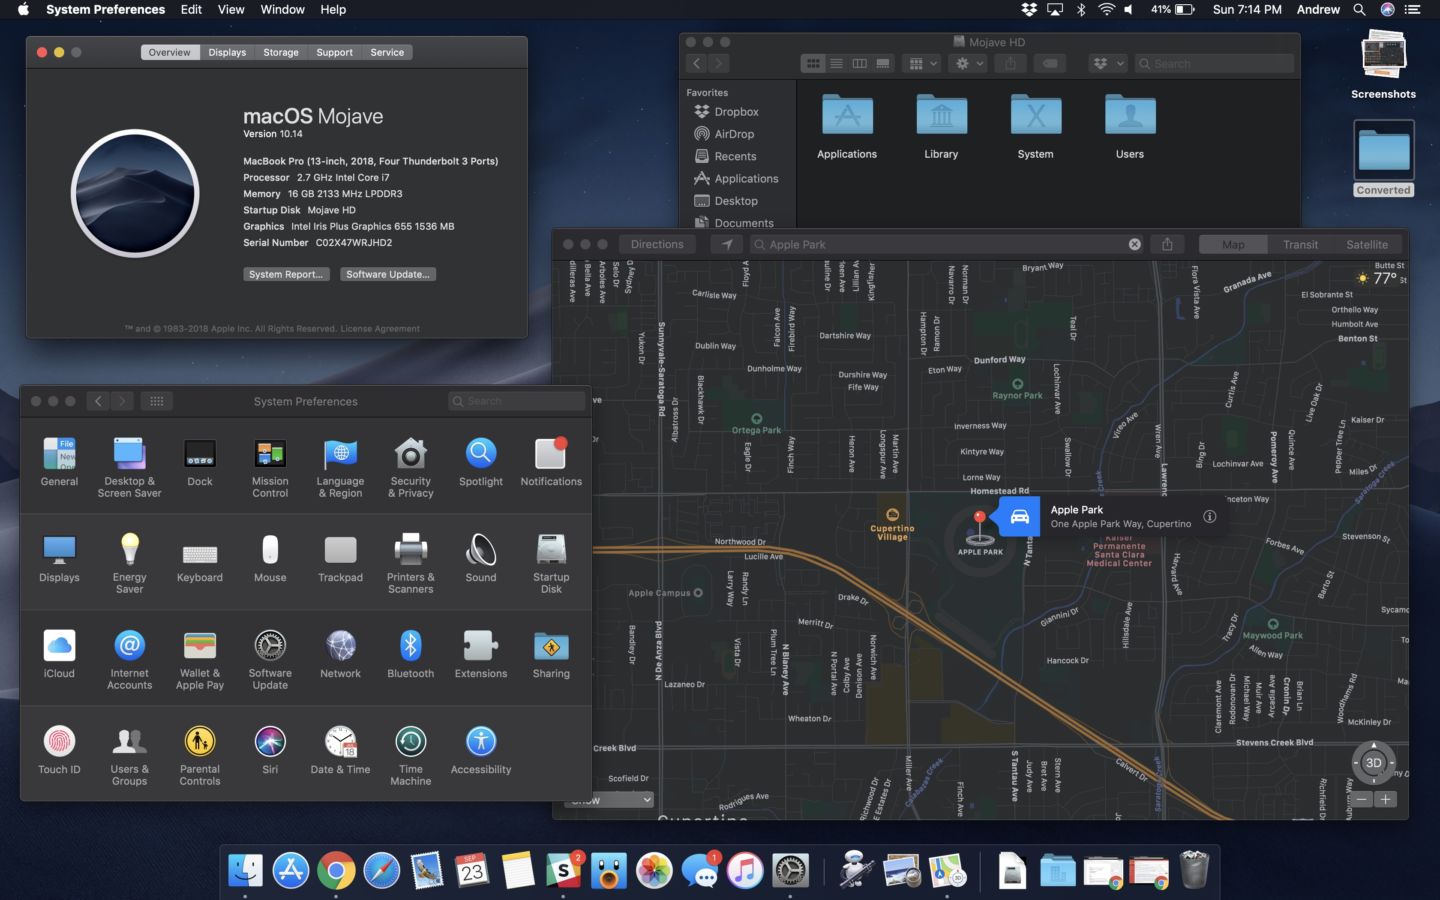Screen dimensions: 1440x900
Task: Click the Software Update button
Action: 388,274
